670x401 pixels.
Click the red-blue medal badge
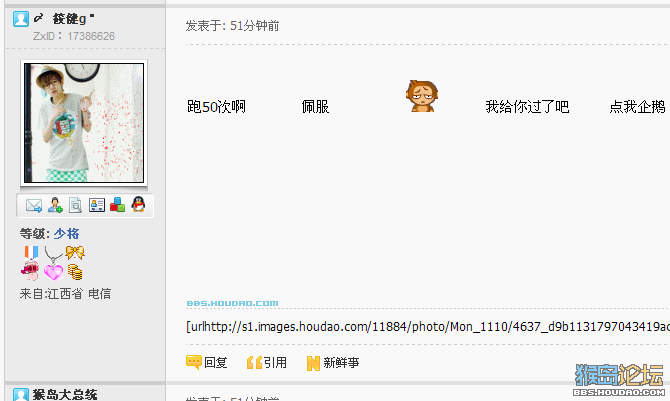pyautogui.click(x=31, y=252)
